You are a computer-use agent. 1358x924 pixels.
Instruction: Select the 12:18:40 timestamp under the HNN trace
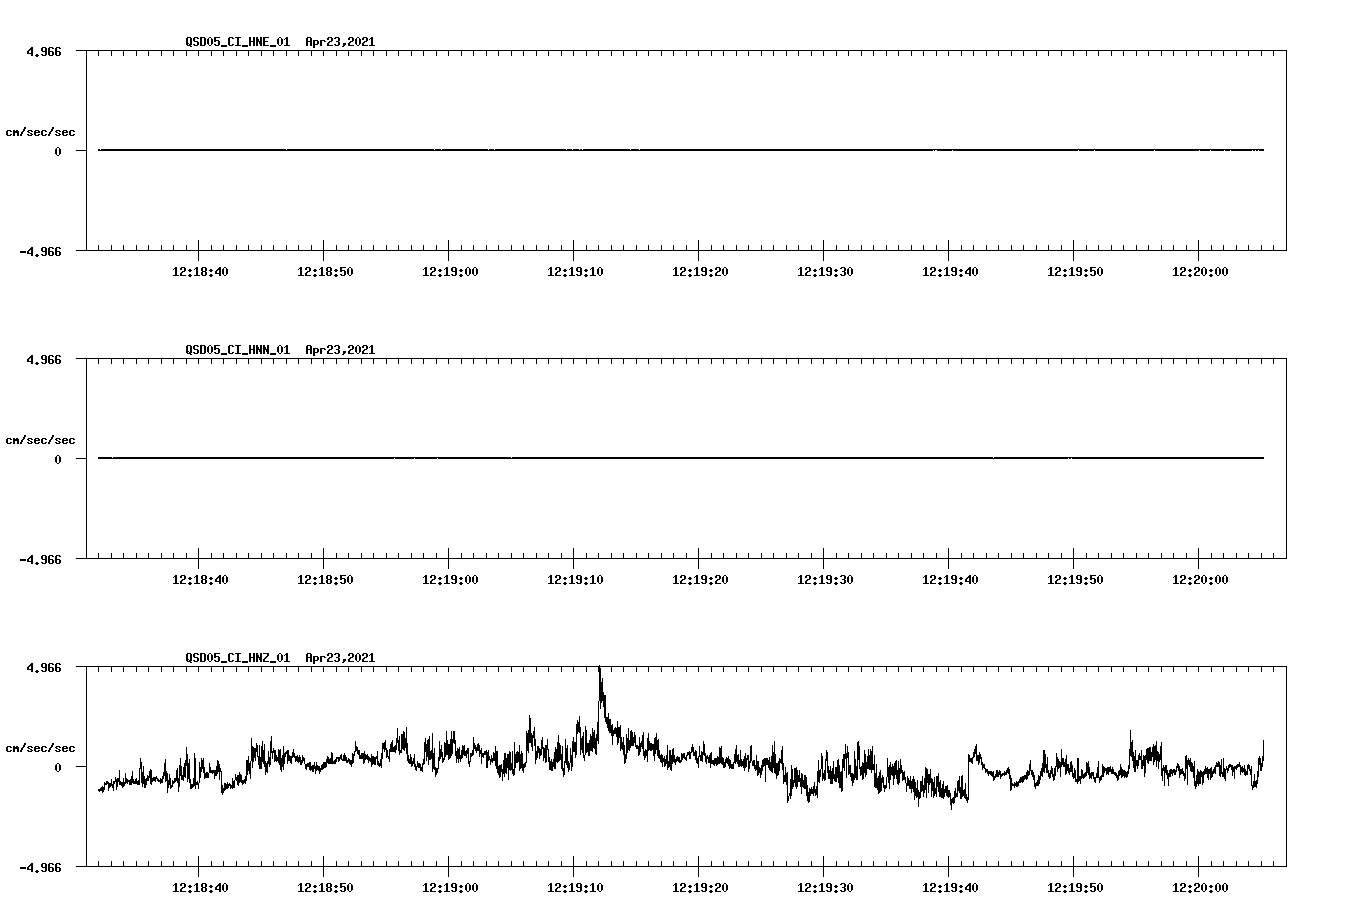(201, 577)
